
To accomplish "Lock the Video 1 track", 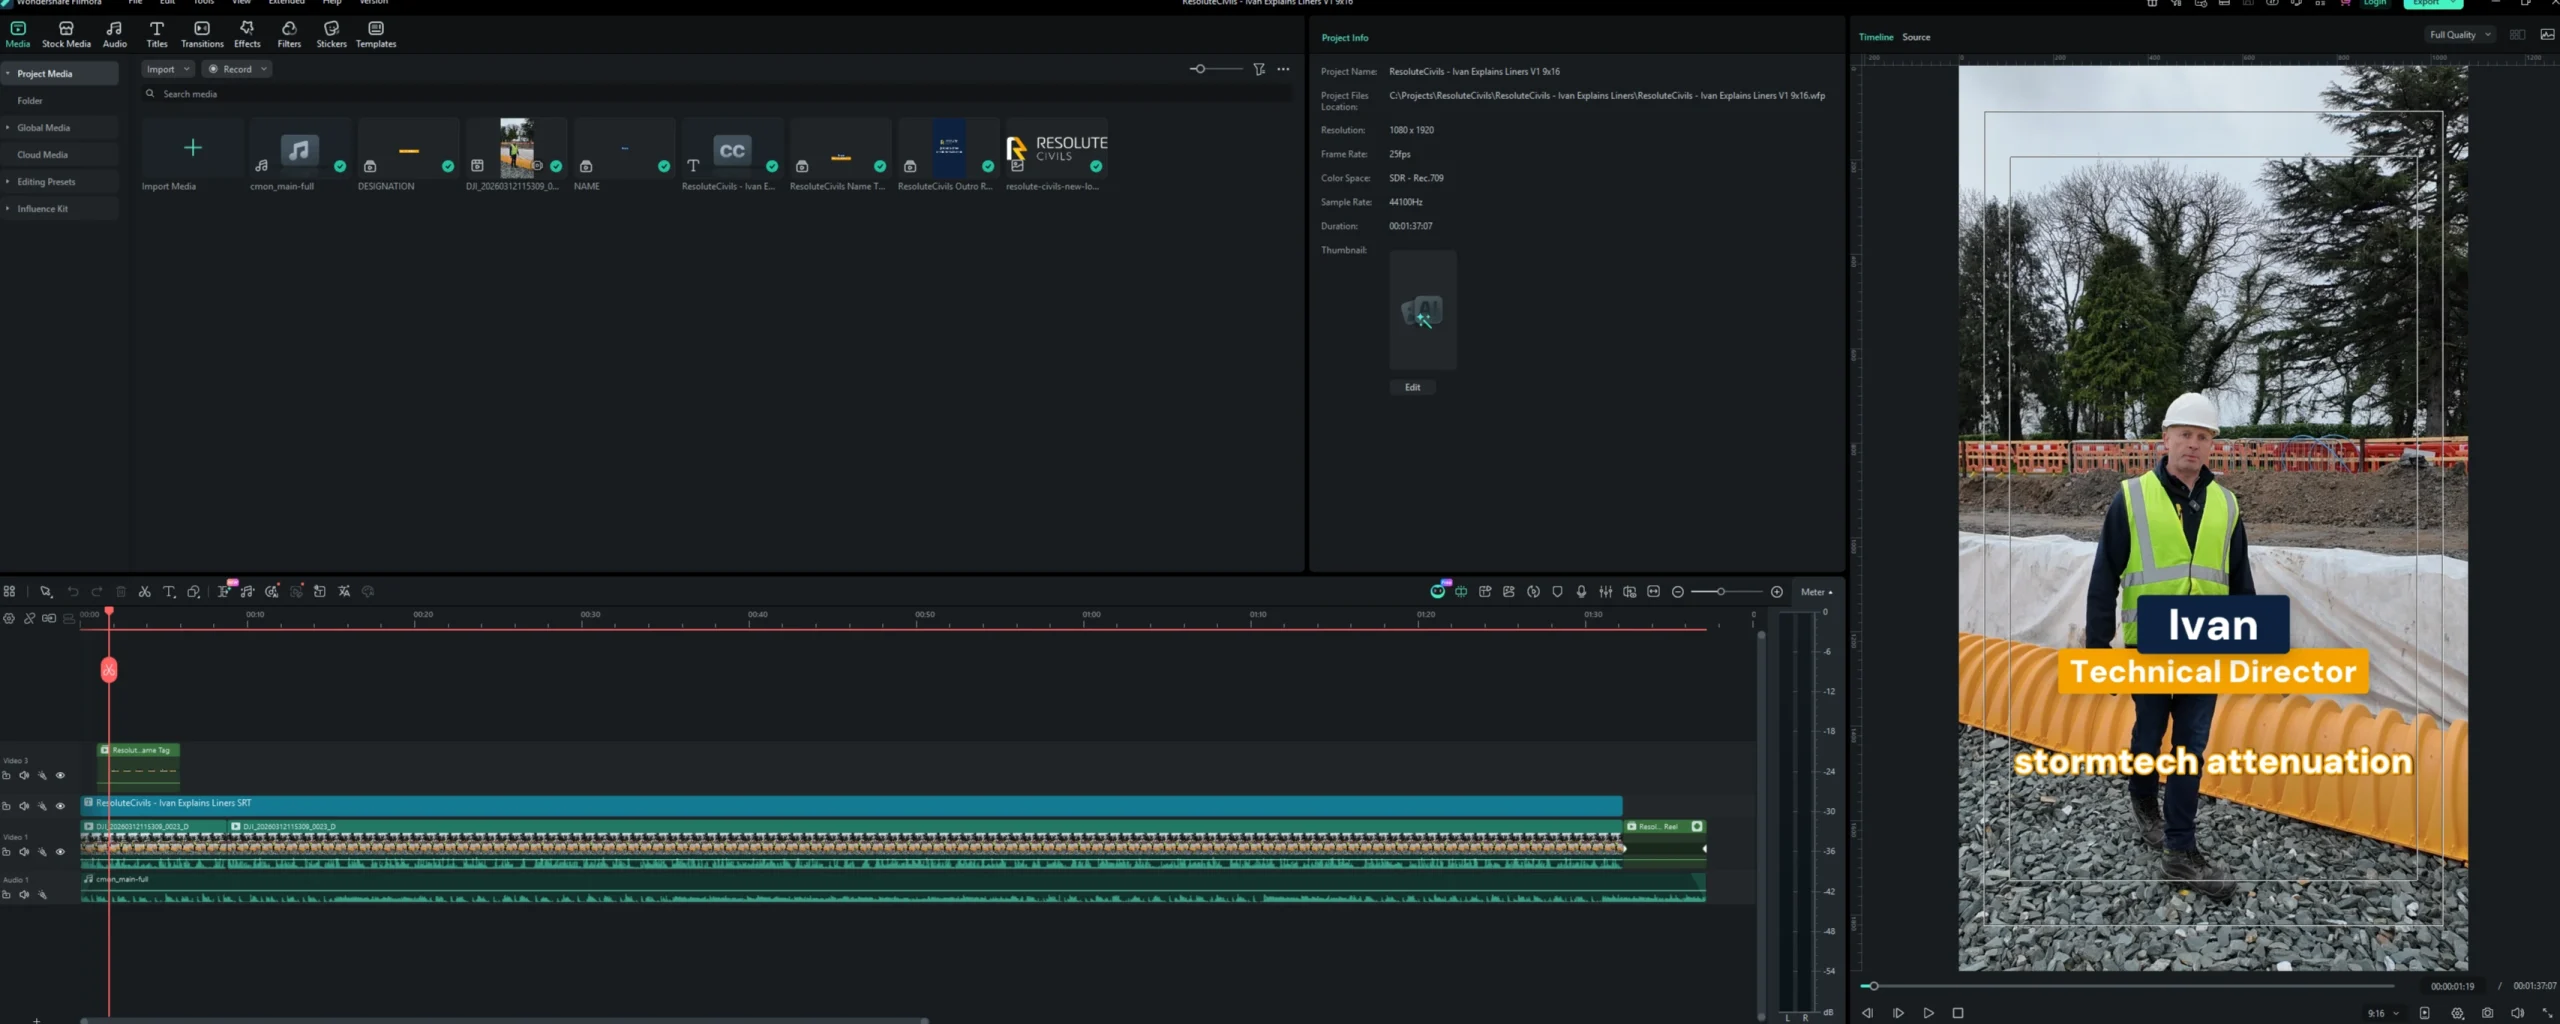I will tap(6, 852).
